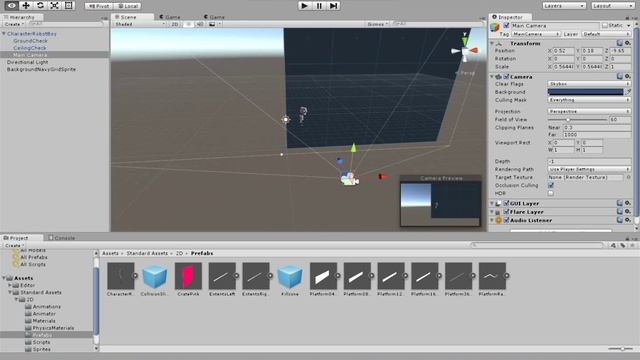Screen dimensions: 640x360
Task: Open the Clear Flags Skybox dropdown
Action: [x=589, y=84]
